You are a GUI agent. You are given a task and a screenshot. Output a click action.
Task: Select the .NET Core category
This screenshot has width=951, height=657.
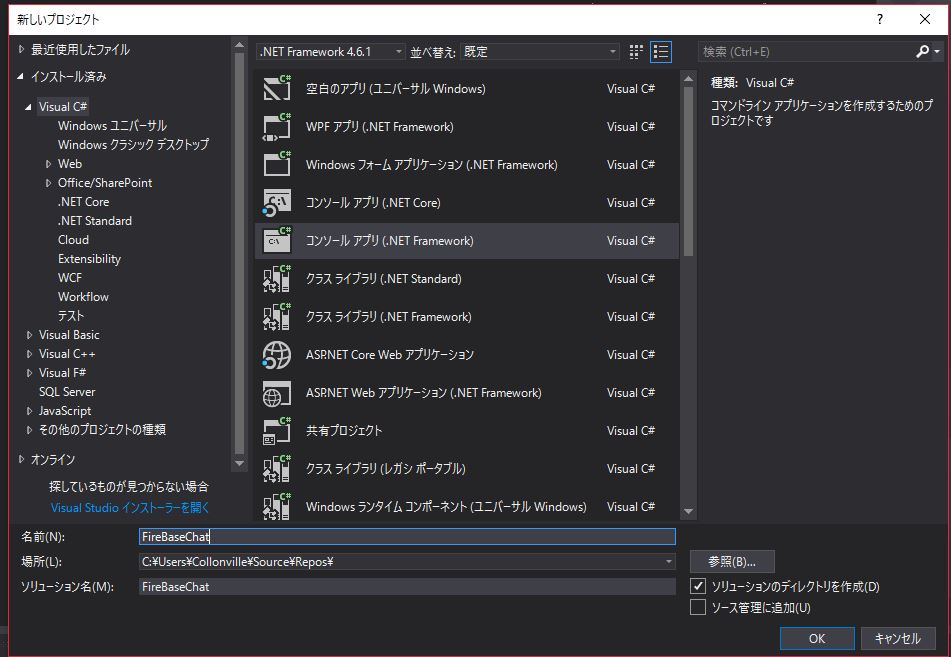pos(84,201)
